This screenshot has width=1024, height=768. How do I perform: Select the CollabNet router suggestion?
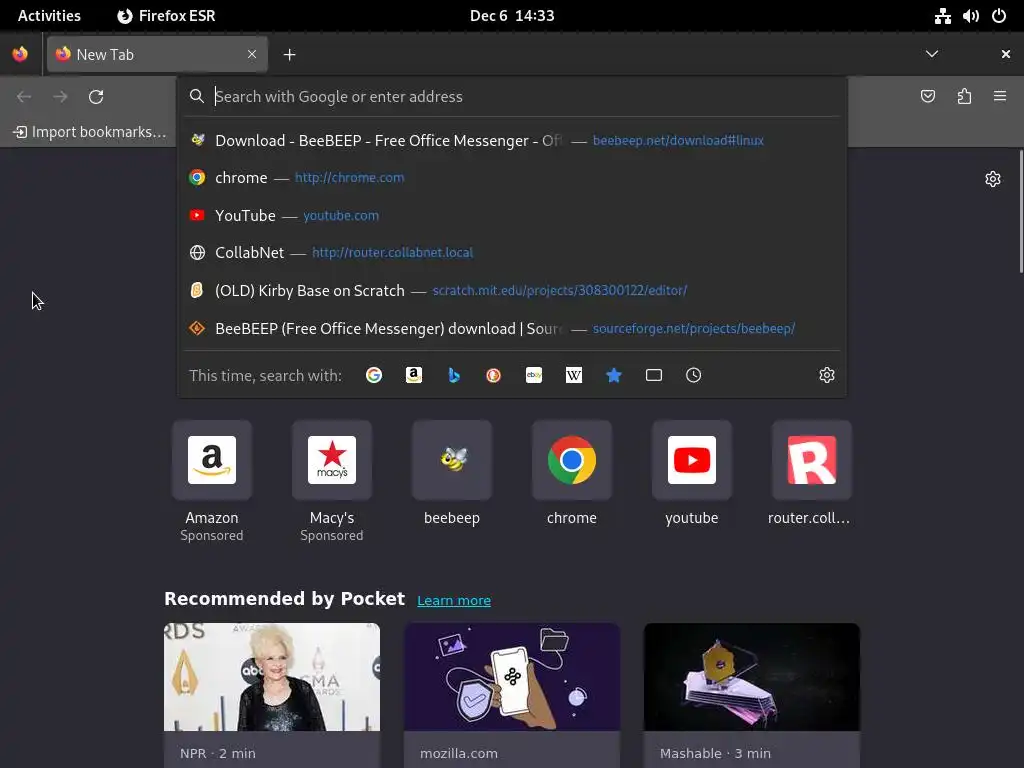point(512,253)
